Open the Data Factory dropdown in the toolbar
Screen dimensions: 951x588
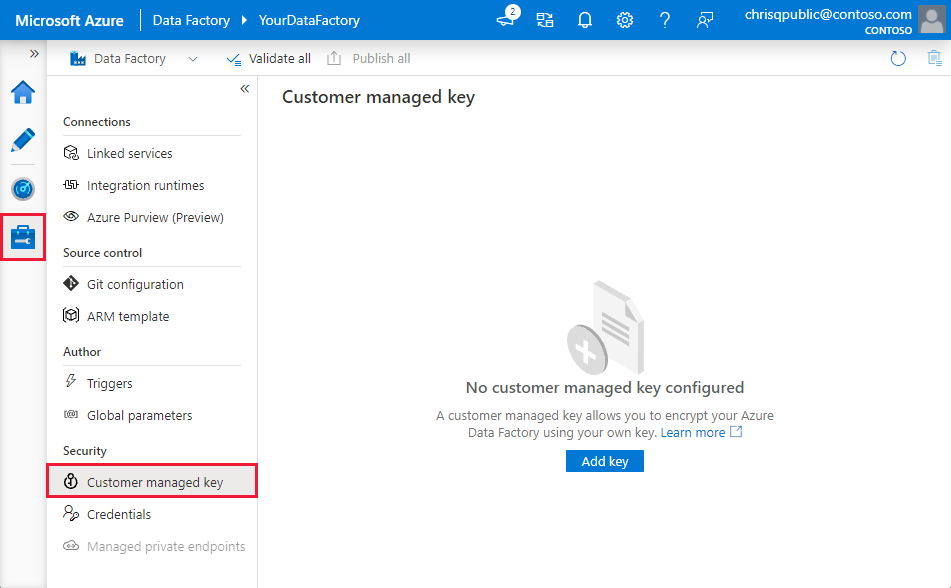point(194,58)
